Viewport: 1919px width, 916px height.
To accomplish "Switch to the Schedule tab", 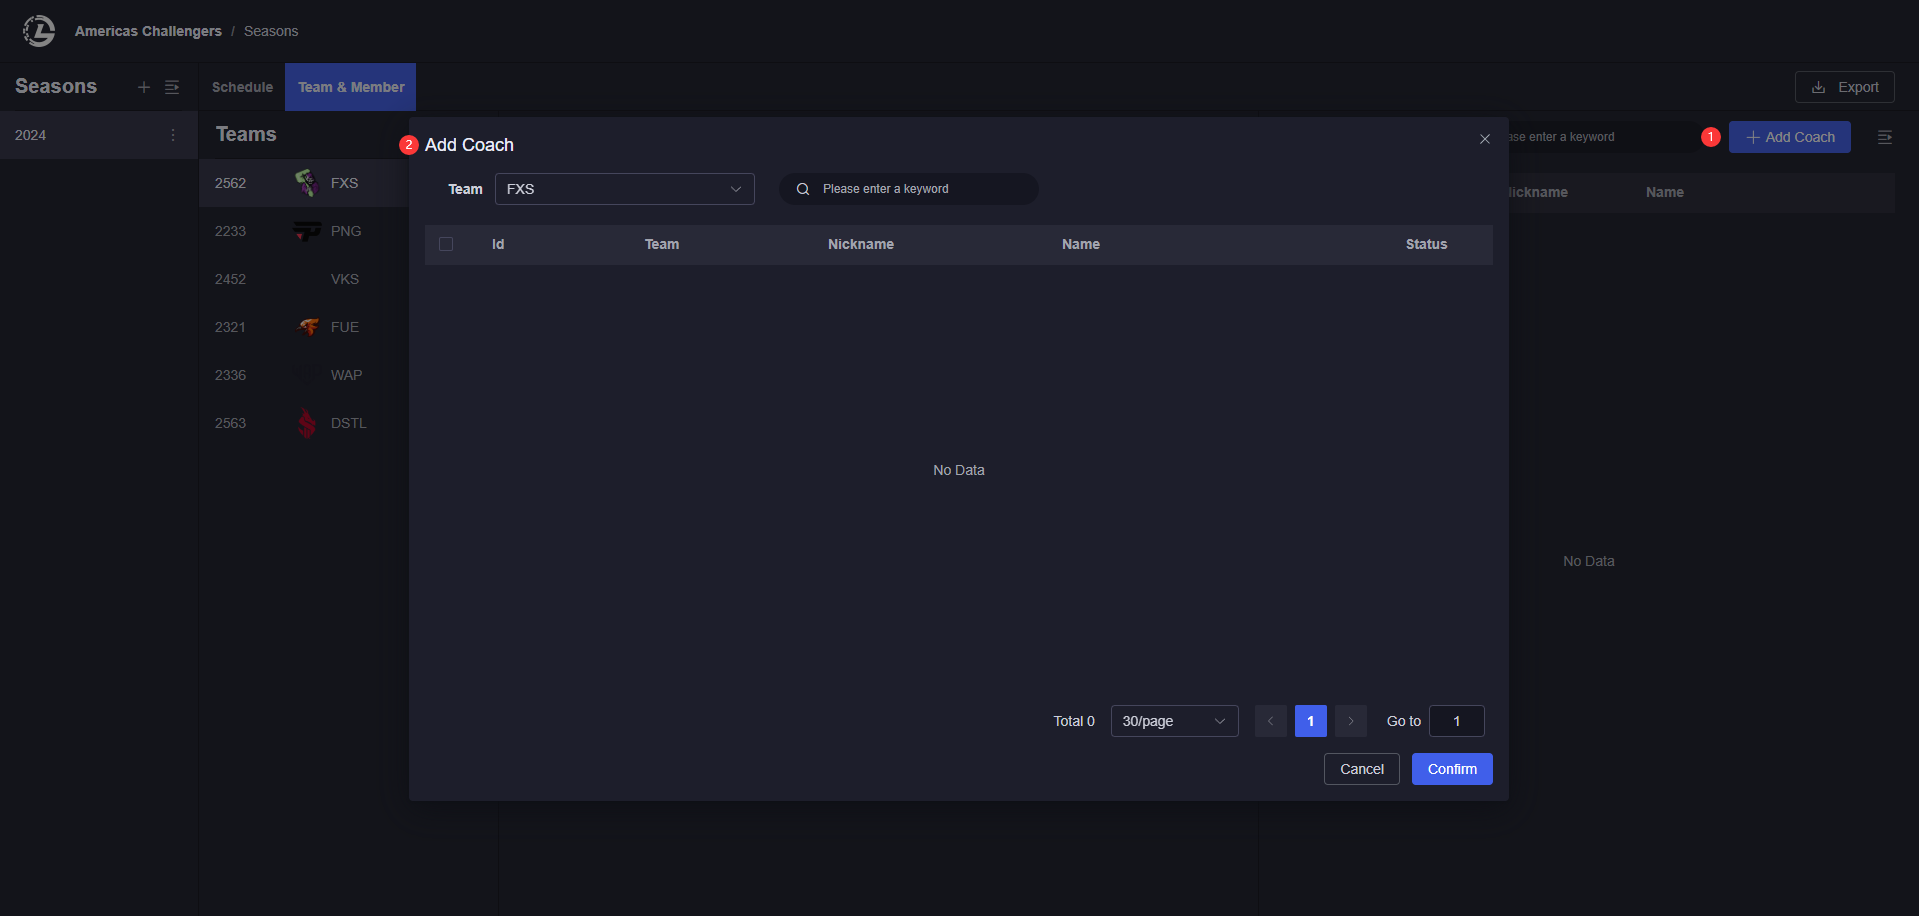I will [242, 87].
